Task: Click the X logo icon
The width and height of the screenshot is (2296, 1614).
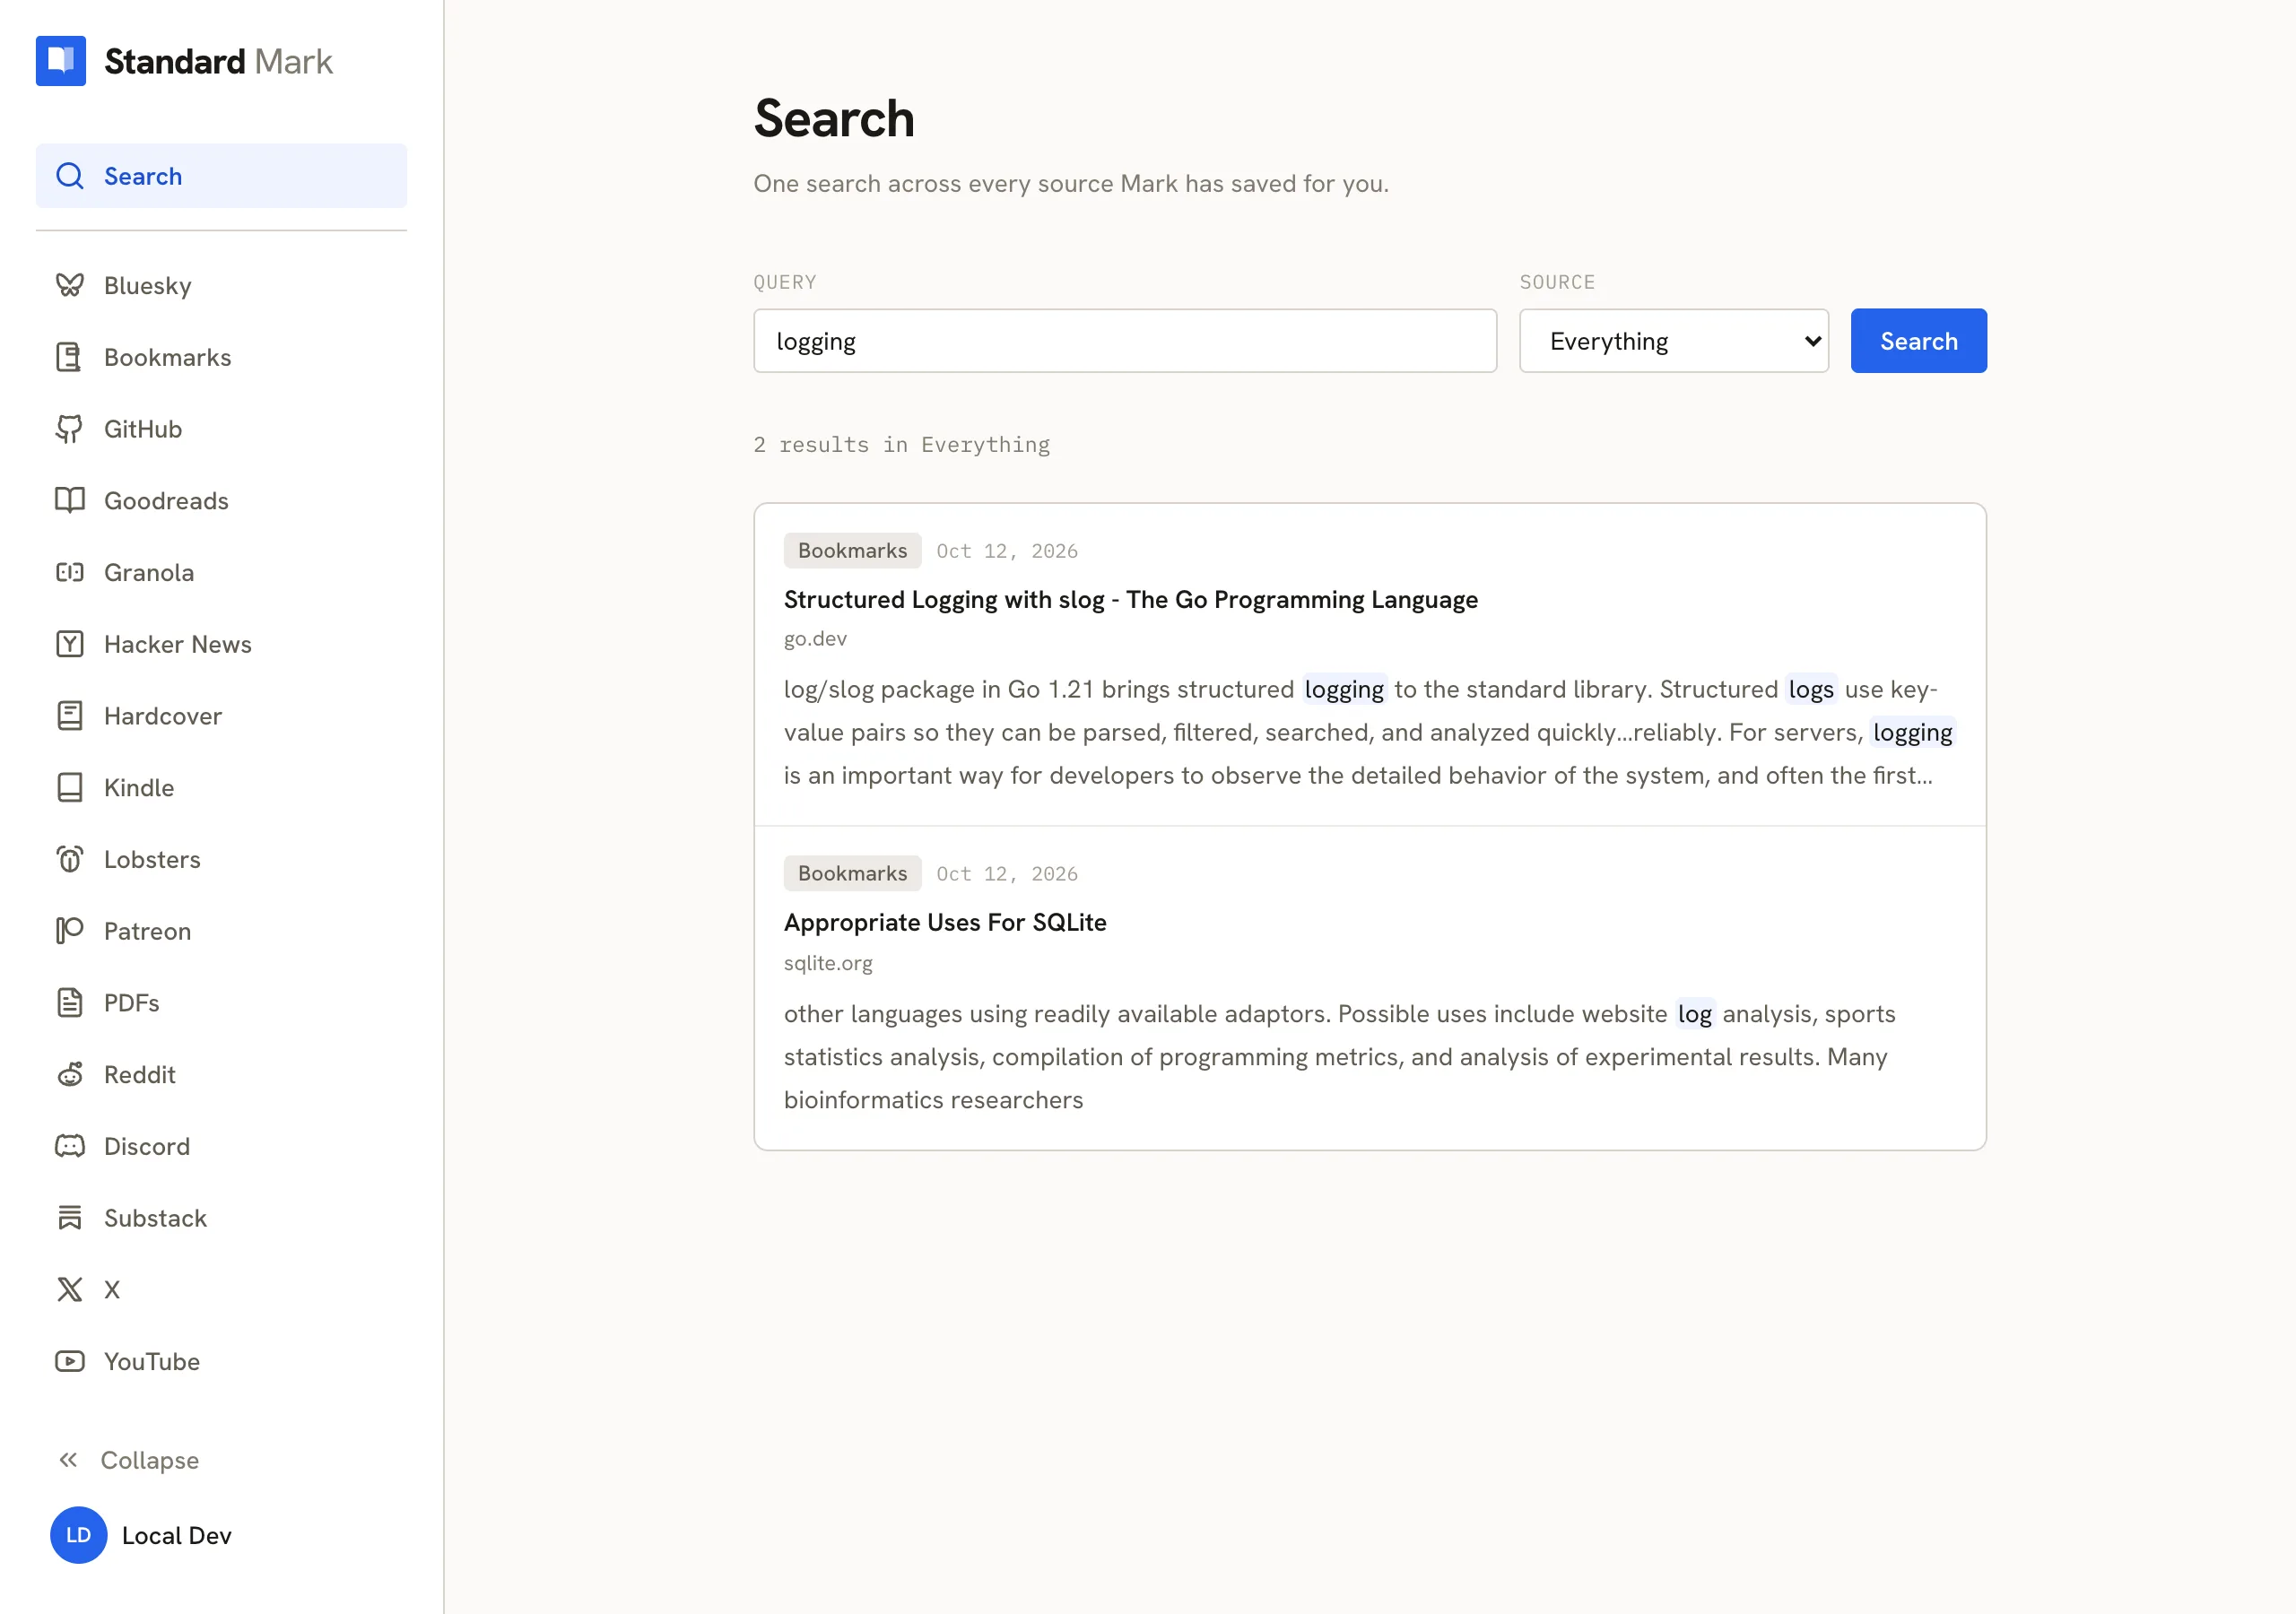Action: pyautogui.click(x=70, y=1289)
